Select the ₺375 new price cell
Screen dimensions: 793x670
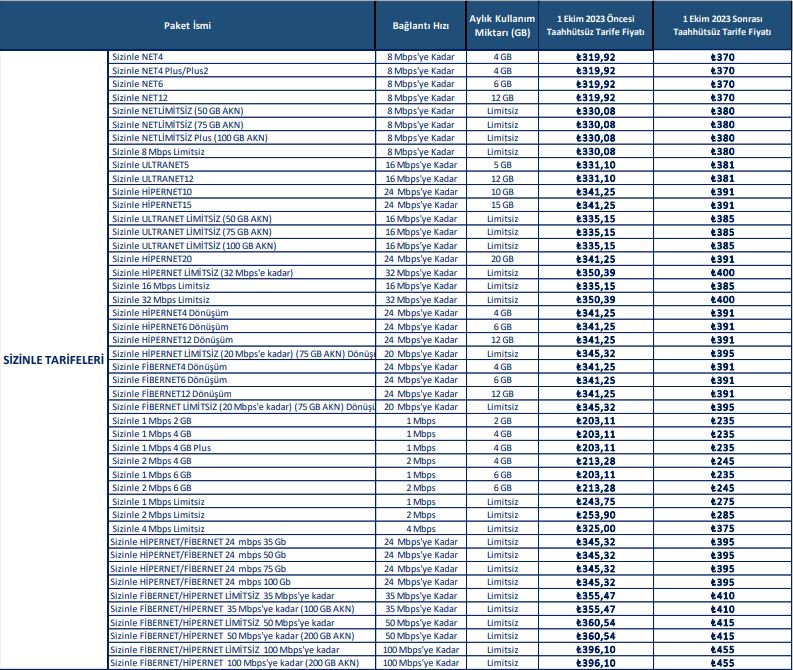pos(725,528)
